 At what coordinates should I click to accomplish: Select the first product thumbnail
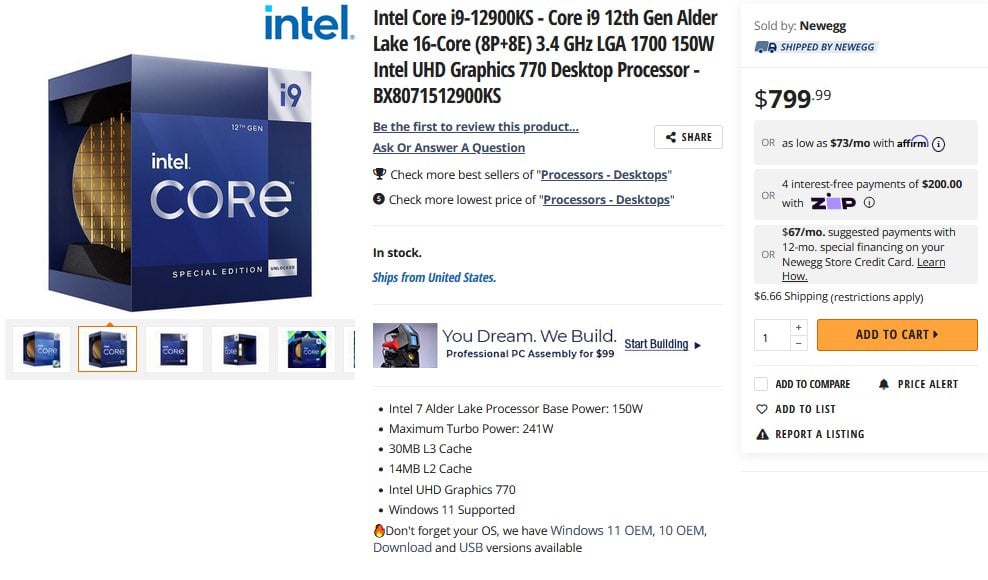pos(41,349)
